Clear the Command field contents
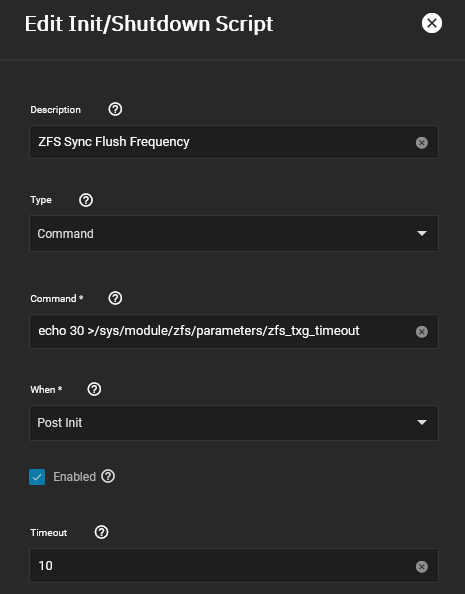 421,332
